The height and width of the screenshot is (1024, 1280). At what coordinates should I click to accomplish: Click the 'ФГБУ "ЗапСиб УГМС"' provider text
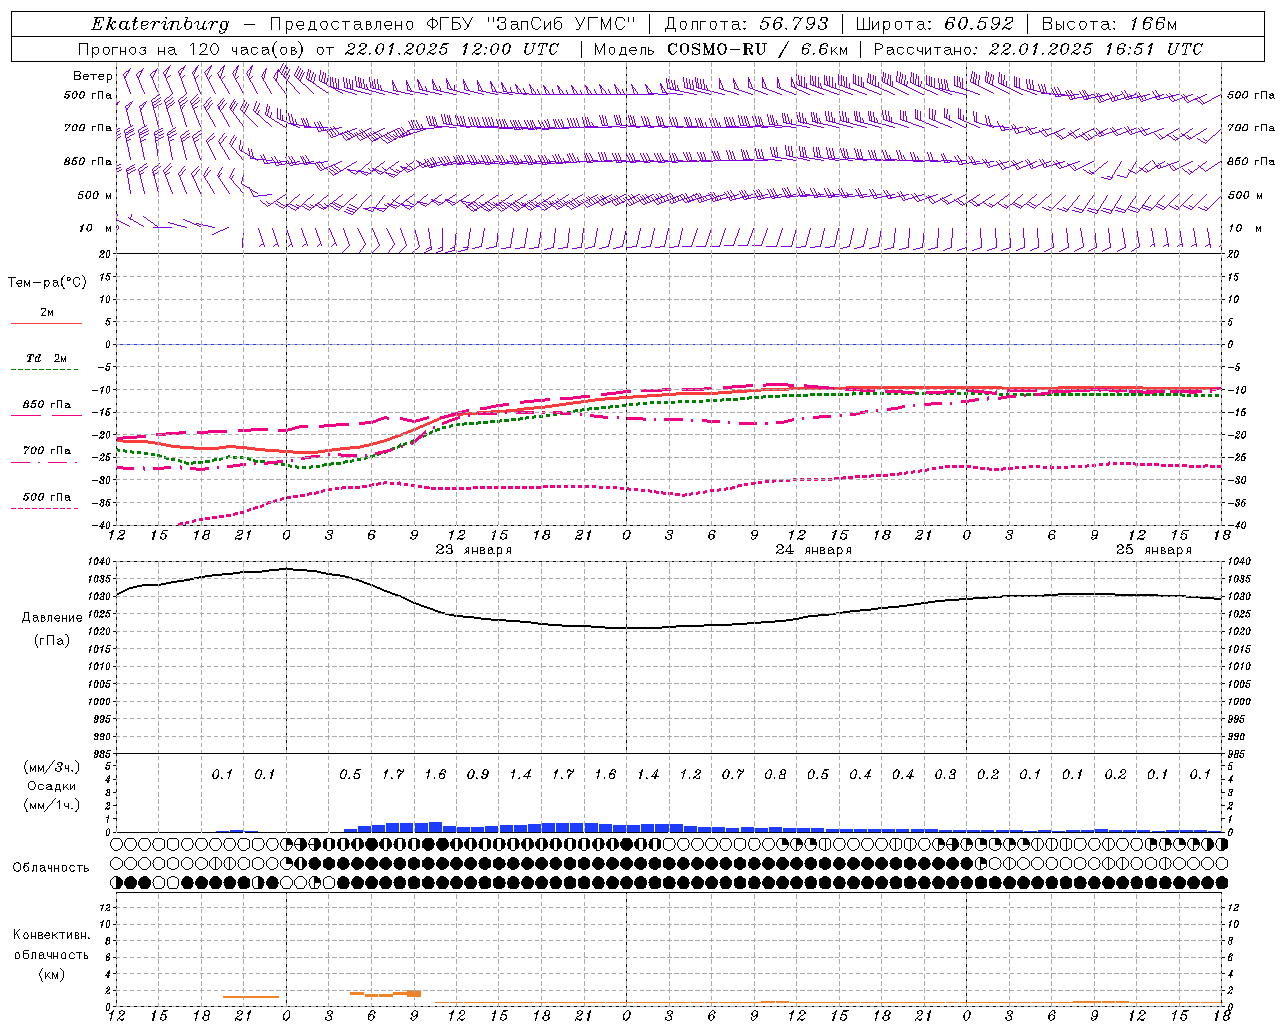coord(532,24)
